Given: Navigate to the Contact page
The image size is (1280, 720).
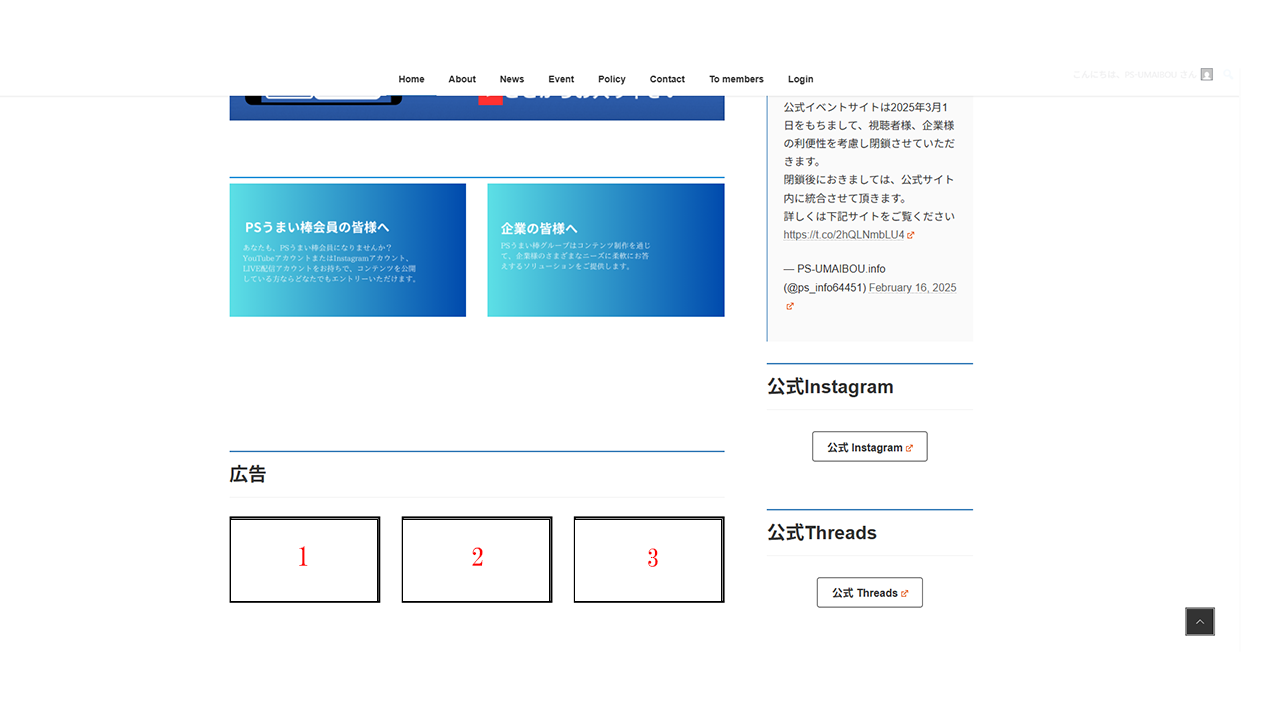Looking at the screenshot, I should click(x=667, y=79).
